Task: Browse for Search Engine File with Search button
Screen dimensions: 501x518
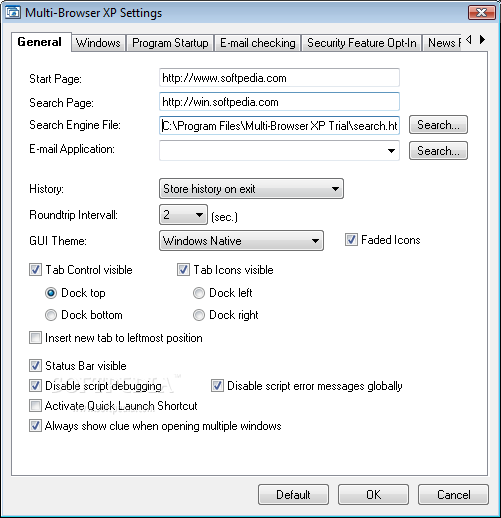Action: pos(438,125)
